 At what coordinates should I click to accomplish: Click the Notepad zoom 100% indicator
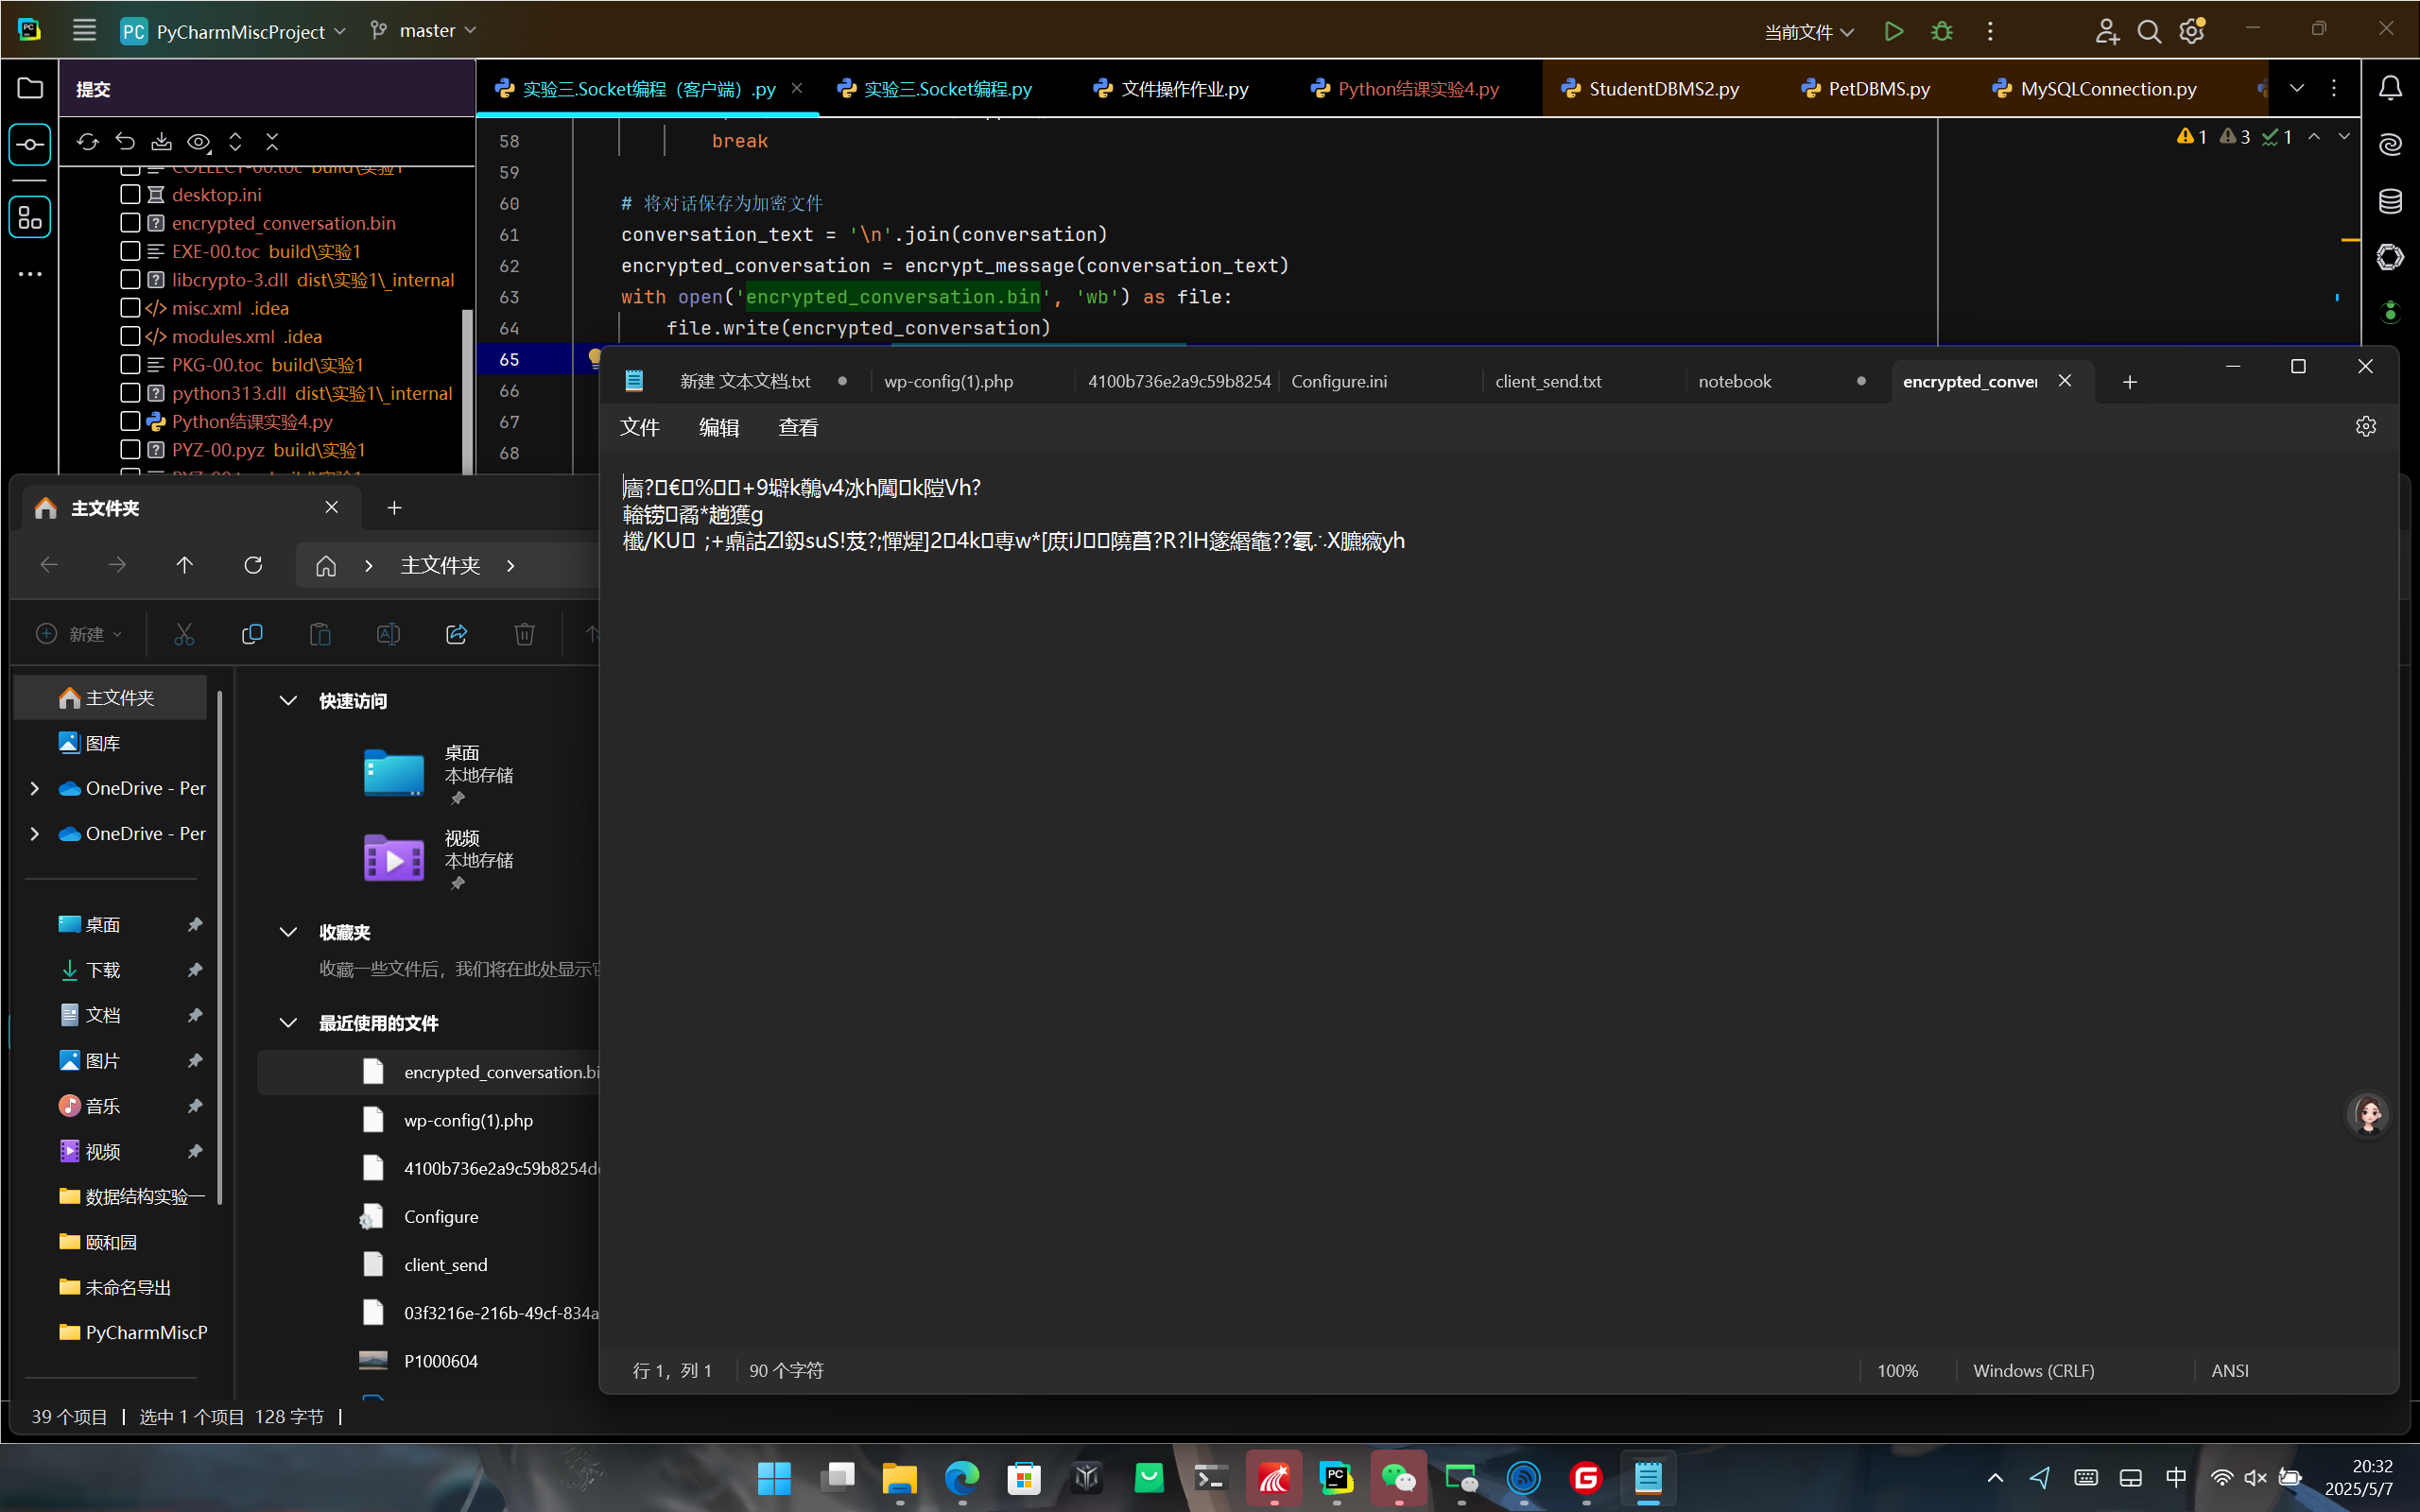tap(1897, 1370)
